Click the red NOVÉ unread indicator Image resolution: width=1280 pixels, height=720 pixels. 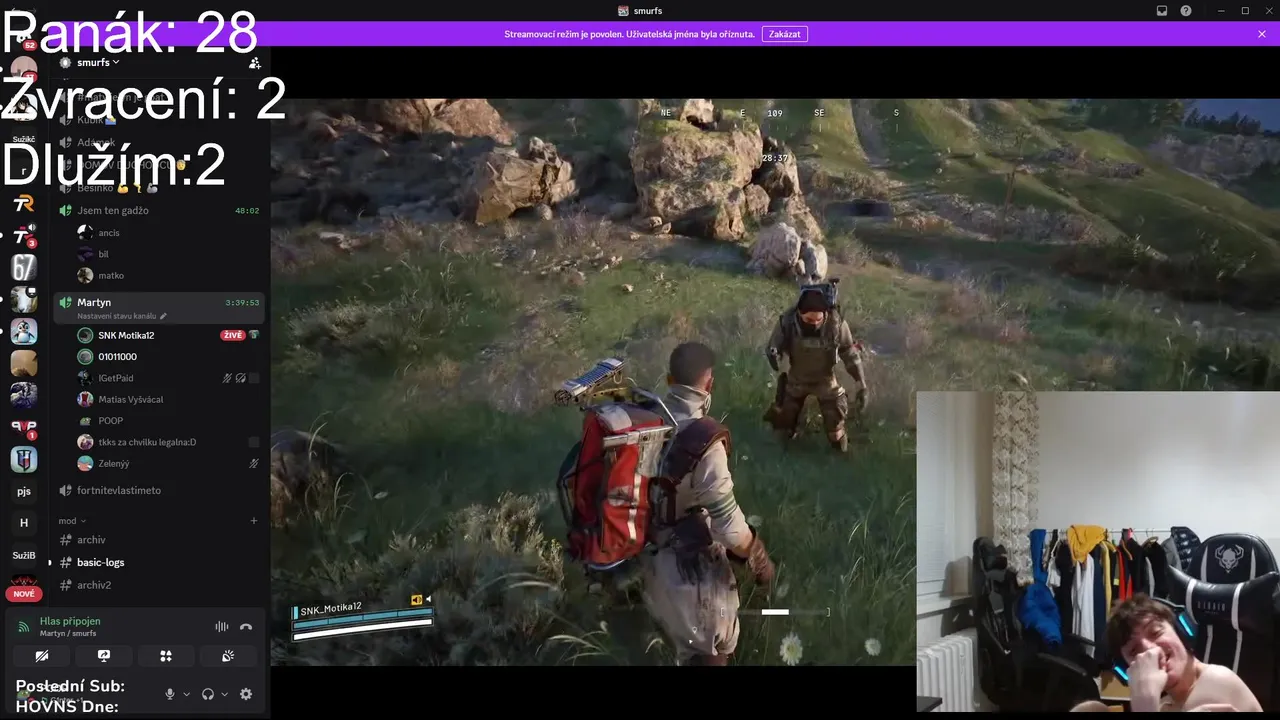[x=24, y=594]
